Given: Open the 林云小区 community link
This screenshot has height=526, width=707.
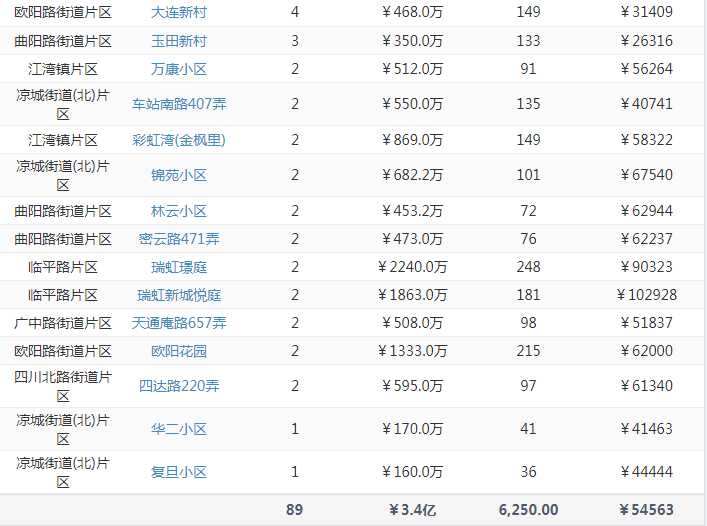Looking at the screenshot, I should point(179,211).
